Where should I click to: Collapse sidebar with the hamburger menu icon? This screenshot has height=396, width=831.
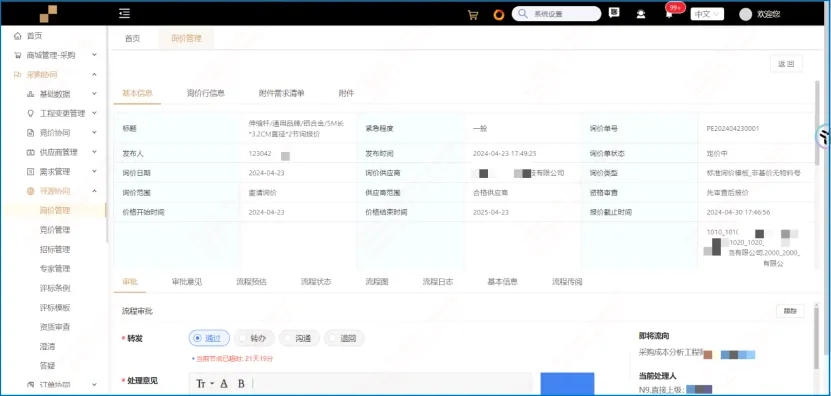[125, 13]
